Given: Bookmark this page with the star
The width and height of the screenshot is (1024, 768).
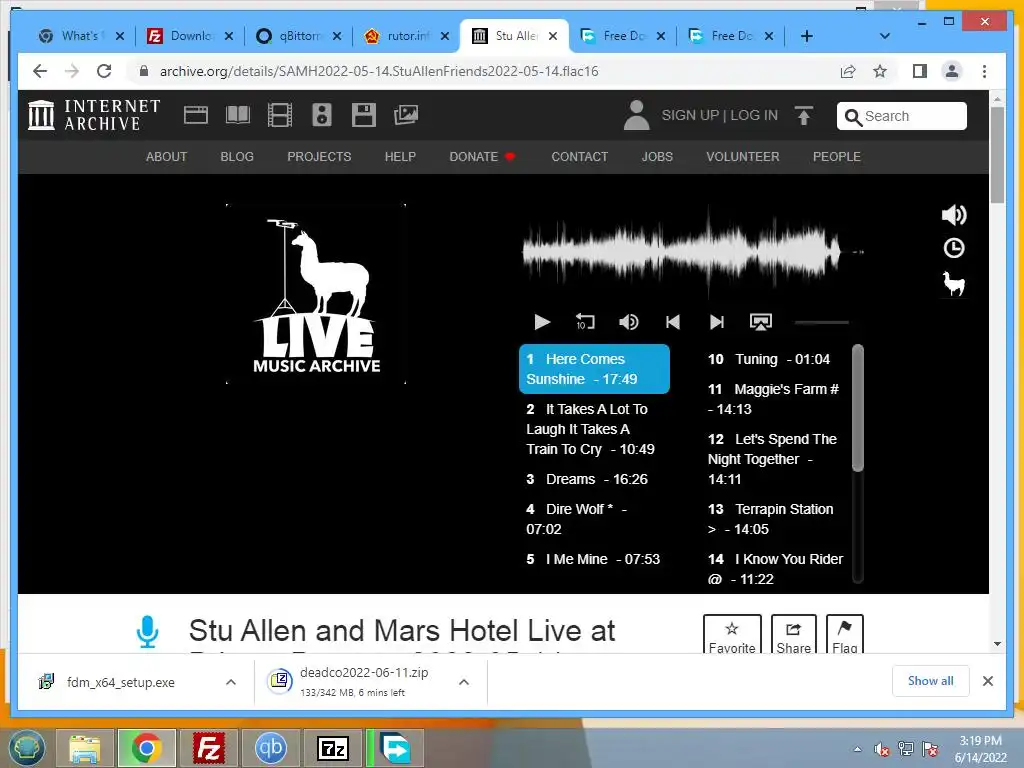Looking at the screenshot, I should point(880,71).
